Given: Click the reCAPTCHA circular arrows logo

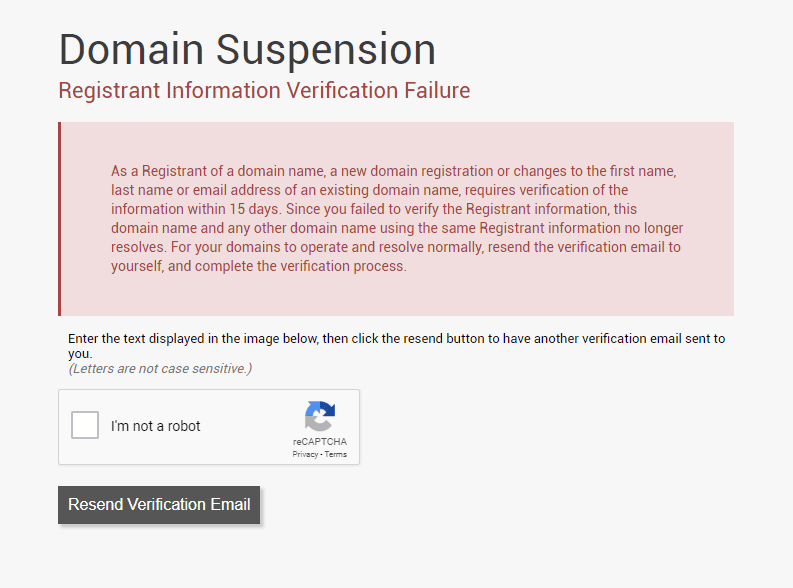Looking at the screenshot, I should click(320, 416).
